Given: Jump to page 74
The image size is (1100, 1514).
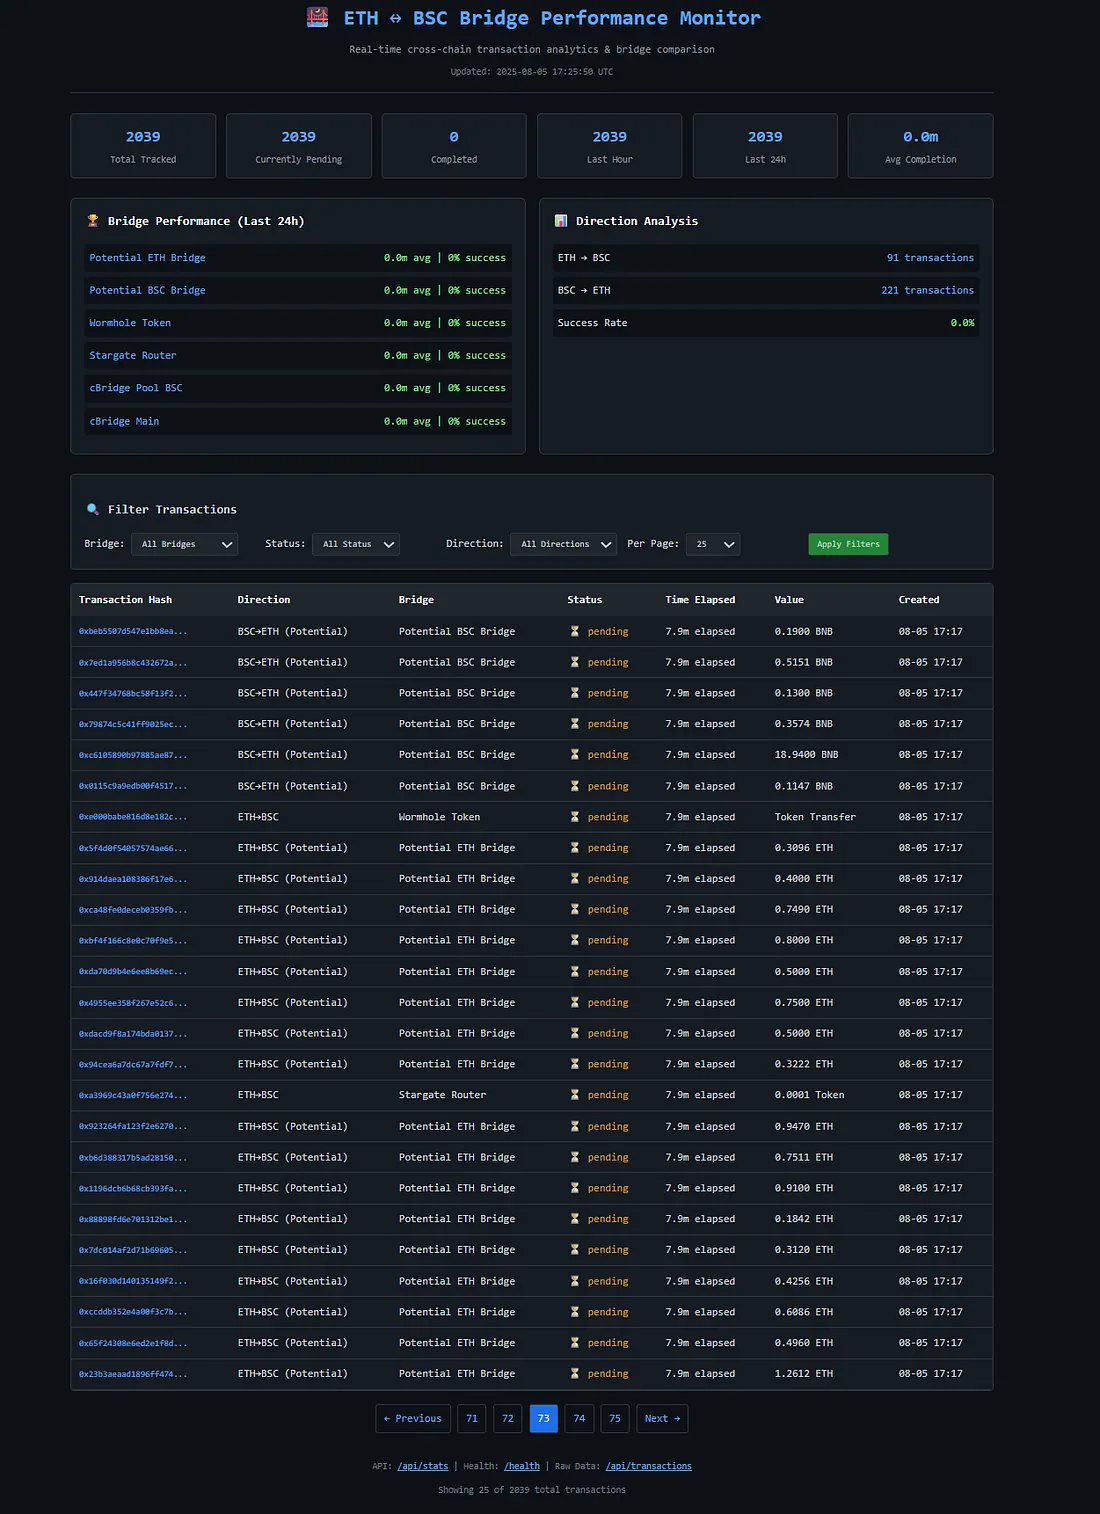Looking at the screenshot, I should [579, 1418].
